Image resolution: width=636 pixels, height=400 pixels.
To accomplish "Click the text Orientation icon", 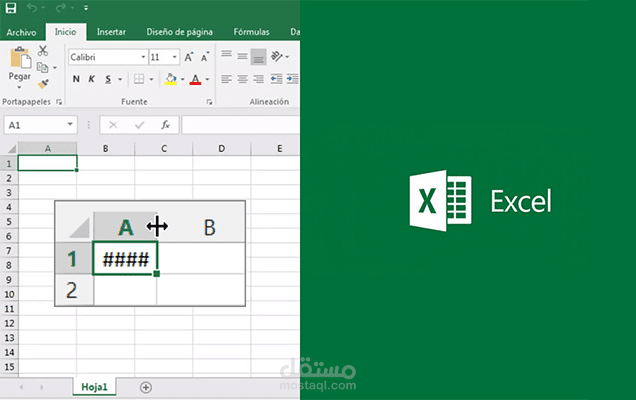I will (x=277, y=56).
